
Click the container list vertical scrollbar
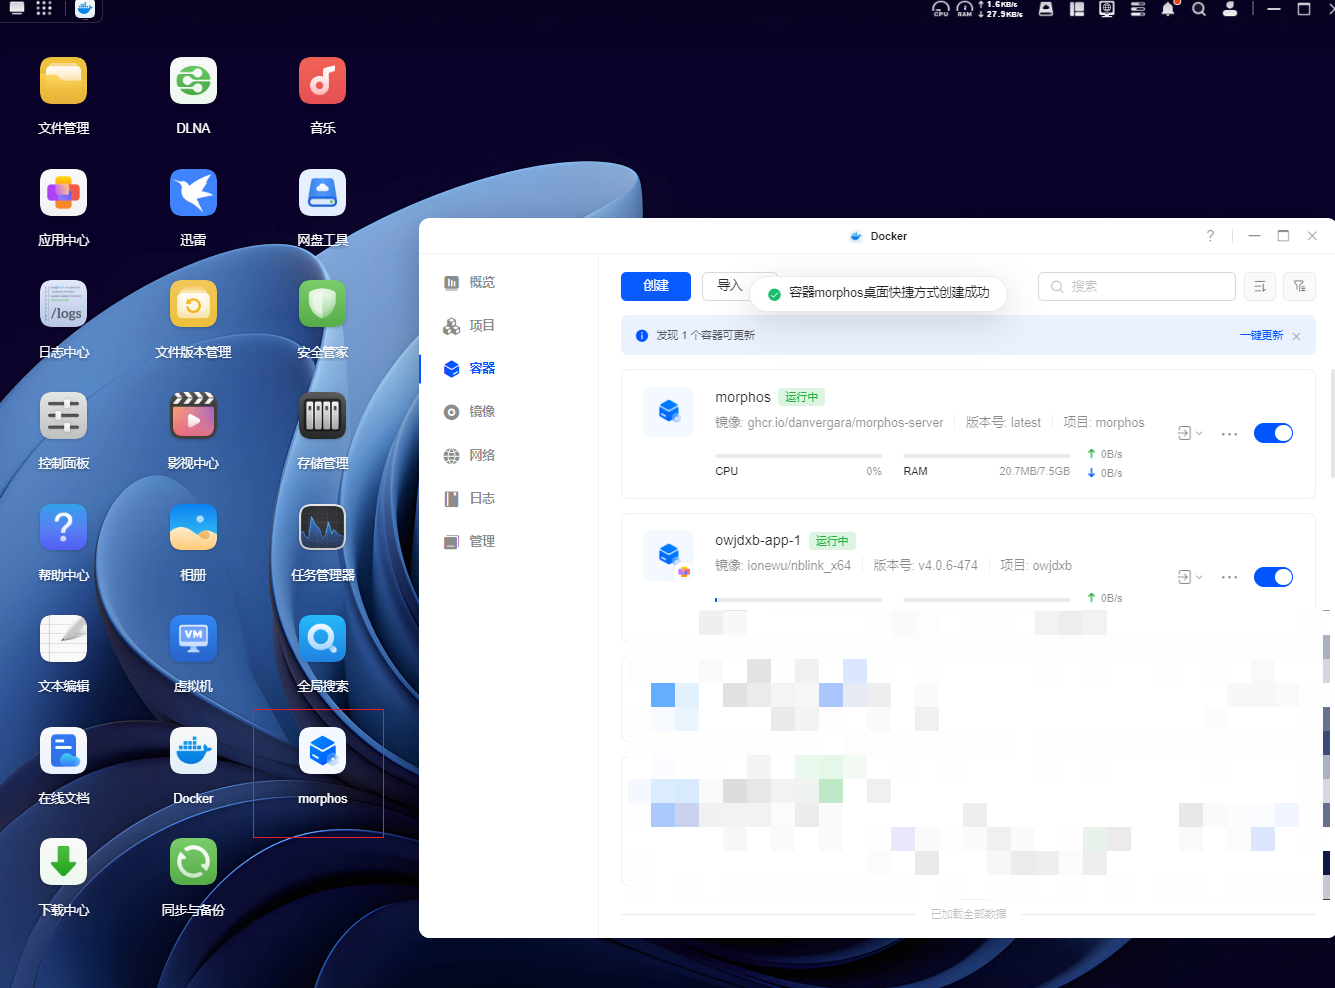pyautogui.click(x=1332, y=424)
